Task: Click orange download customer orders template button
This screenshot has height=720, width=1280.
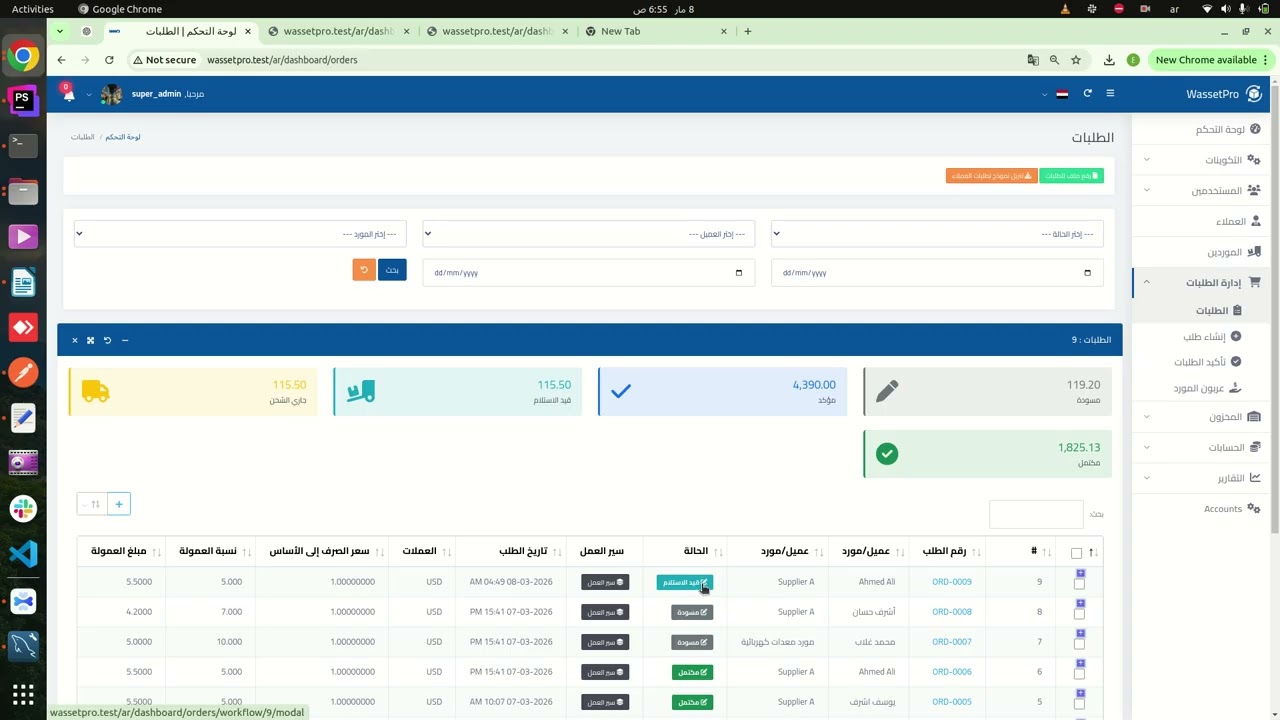Action: (x=991, y=176)
